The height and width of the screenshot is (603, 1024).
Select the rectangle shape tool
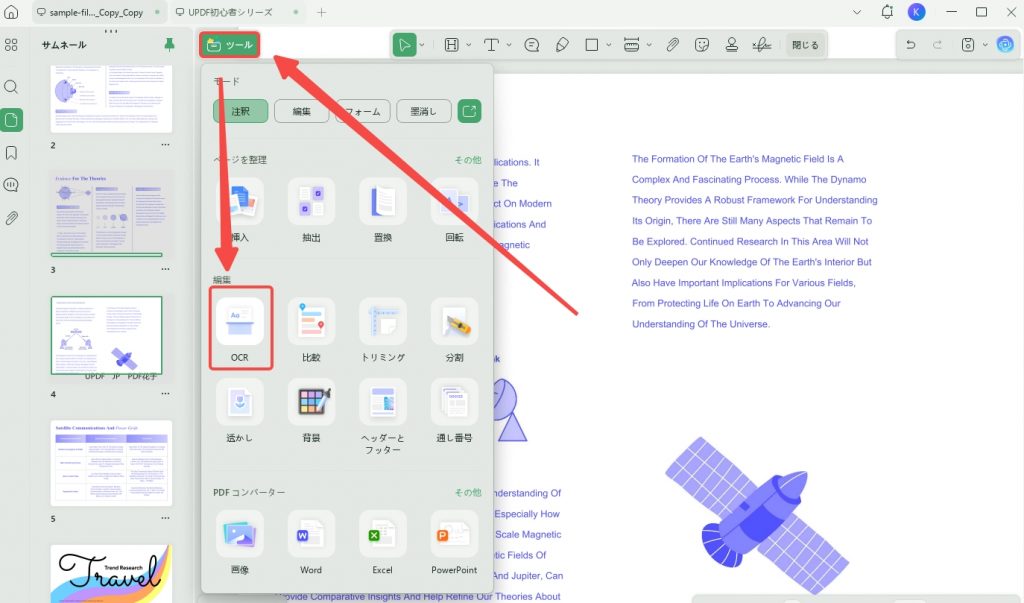click(592, 45)
